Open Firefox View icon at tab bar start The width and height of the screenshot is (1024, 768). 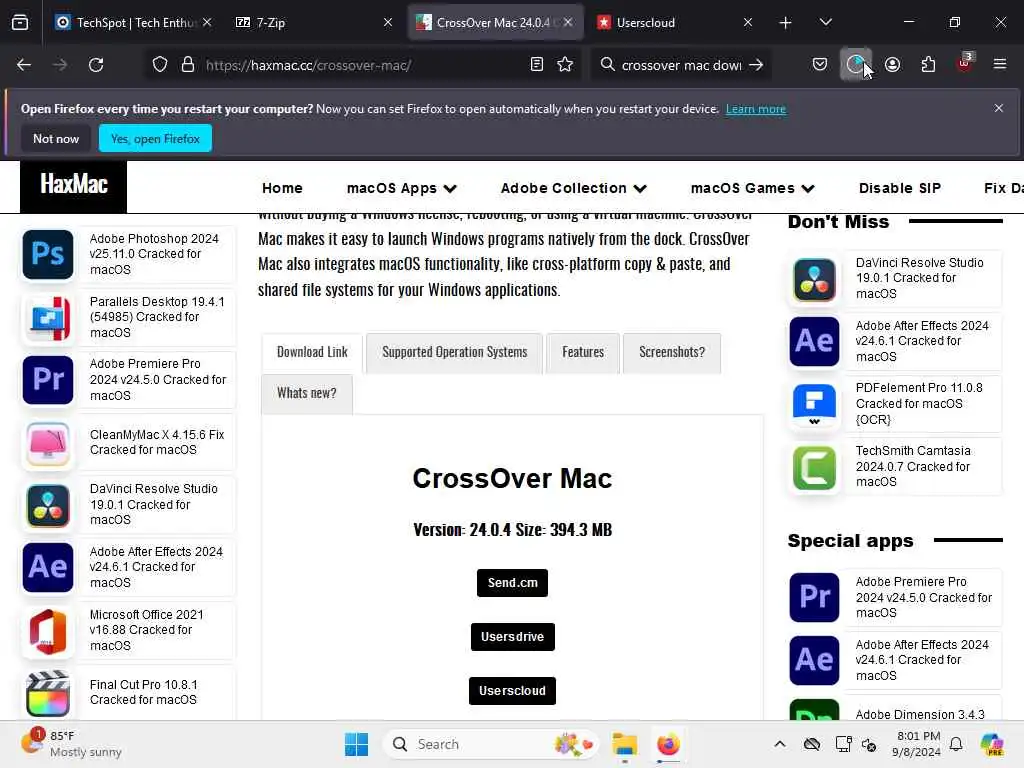[20, 22]
